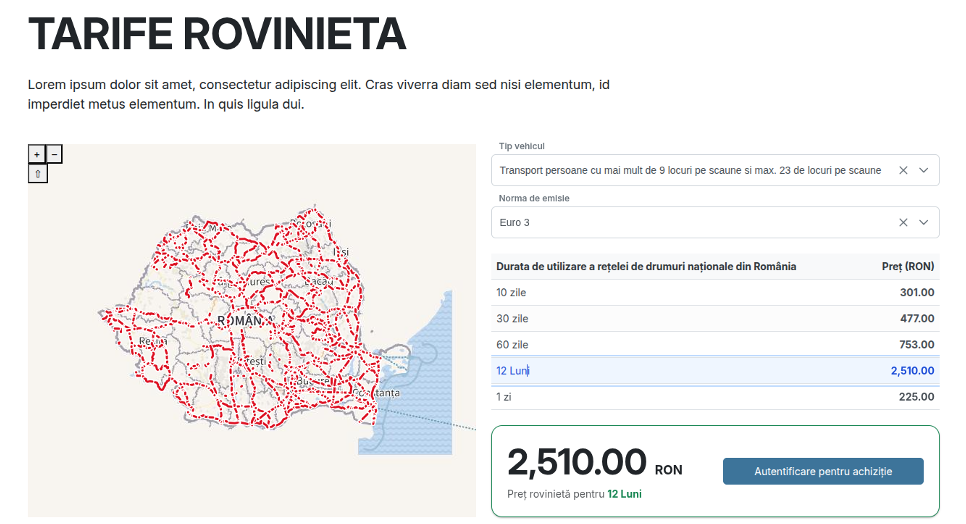
Task: Click Autentificare pentru achiziție button
Action: click(x=823, y=472)
